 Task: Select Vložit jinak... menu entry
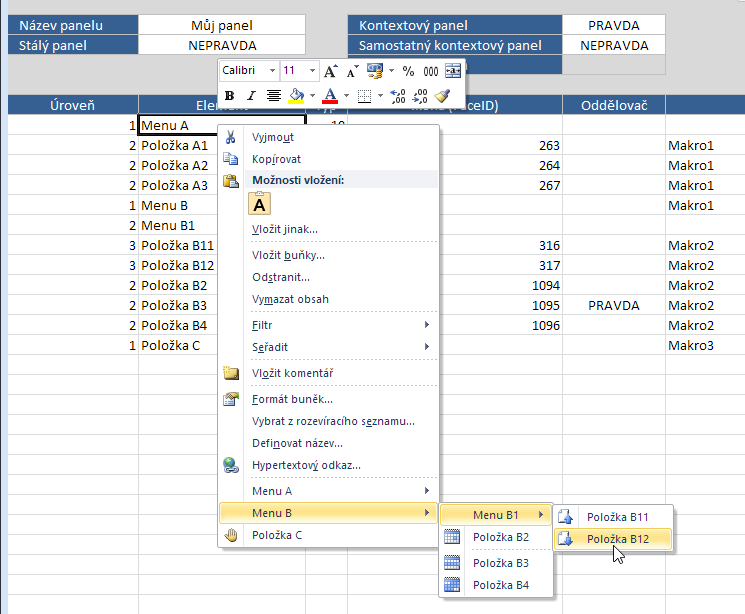328,229
